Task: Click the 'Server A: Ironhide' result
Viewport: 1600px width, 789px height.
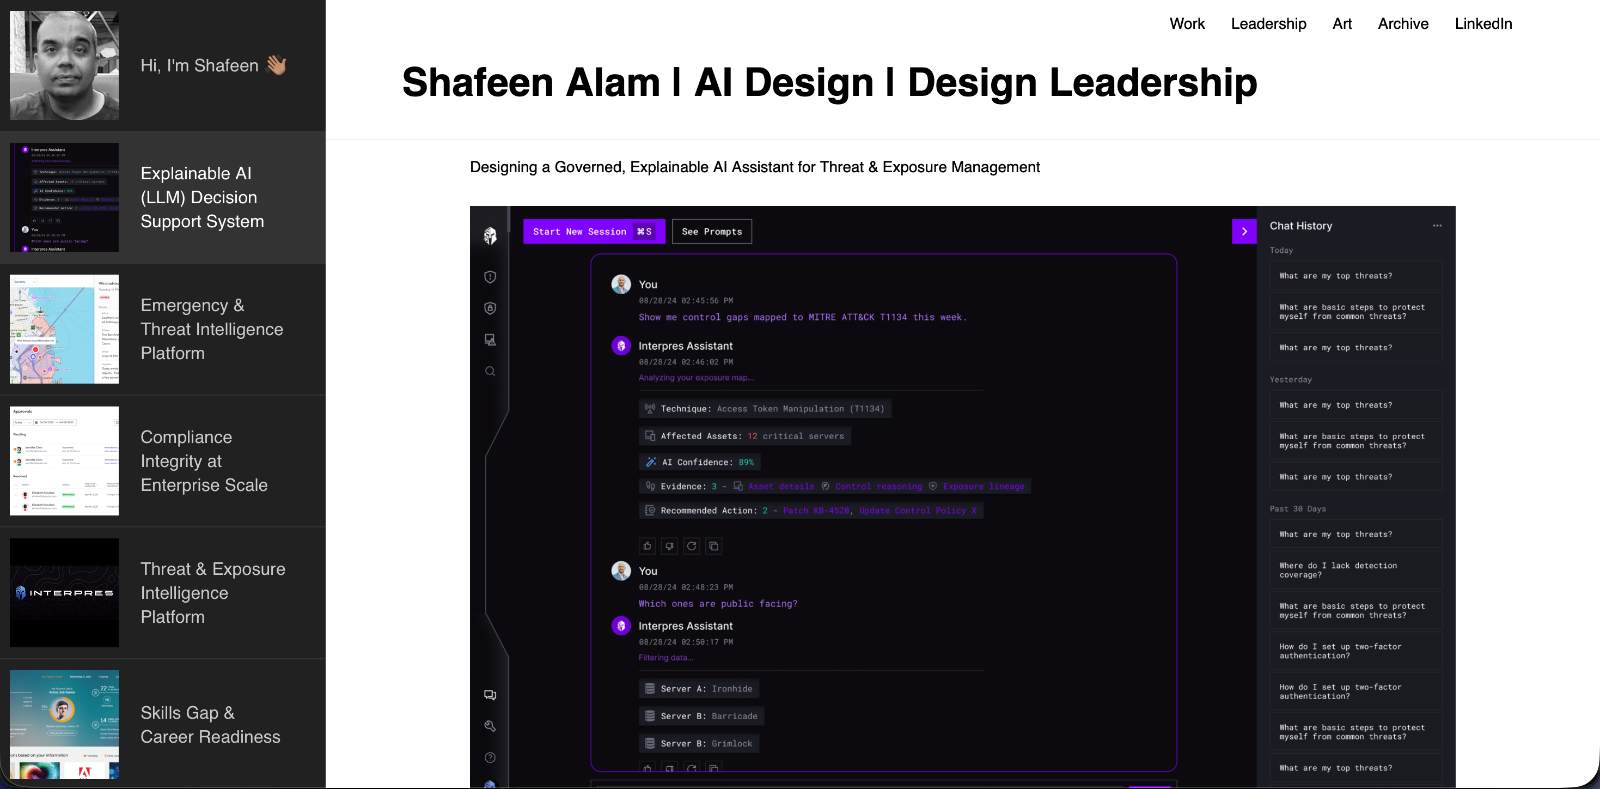Action: coord(699,689)
